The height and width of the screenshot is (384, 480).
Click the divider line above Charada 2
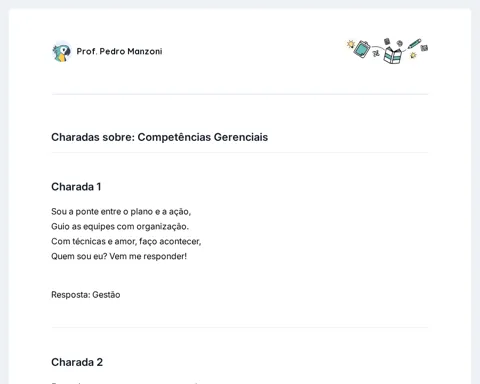[x=240, y=327]
